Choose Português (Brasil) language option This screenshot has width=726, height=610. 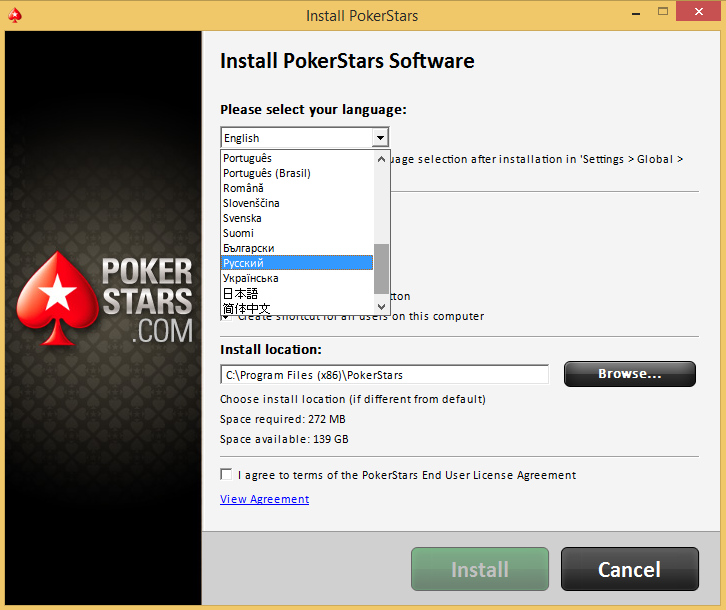pyautogui.click(x=296, y=173)
